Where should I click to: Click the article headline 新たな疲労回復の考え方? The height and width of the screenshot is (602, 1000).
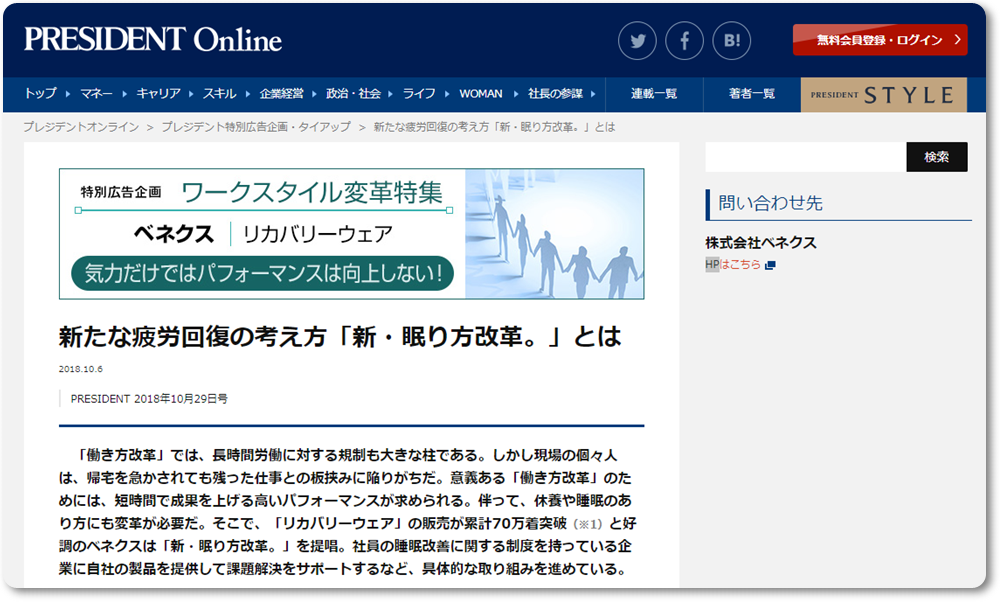340,337
